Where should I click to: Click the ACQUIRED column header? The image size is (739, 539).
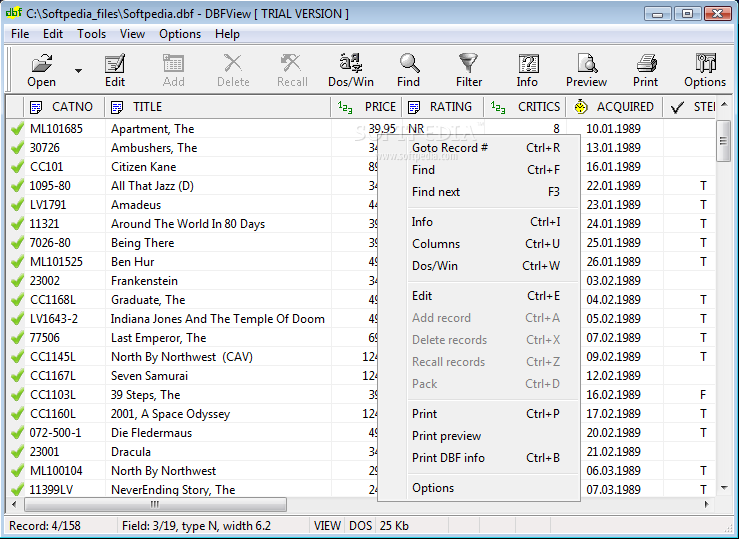click(614, 107)
